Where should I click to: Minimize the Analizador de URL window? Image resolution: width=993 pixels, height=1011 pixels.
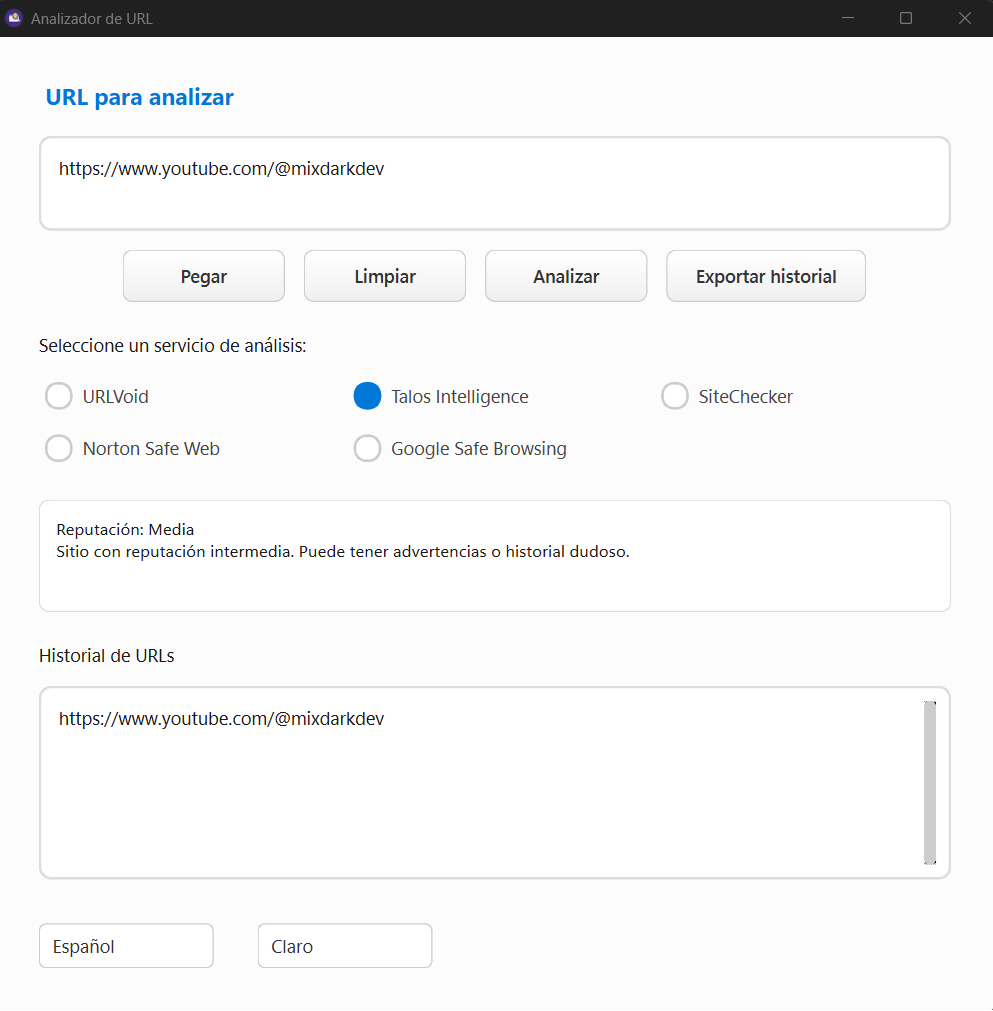(847, 18)
